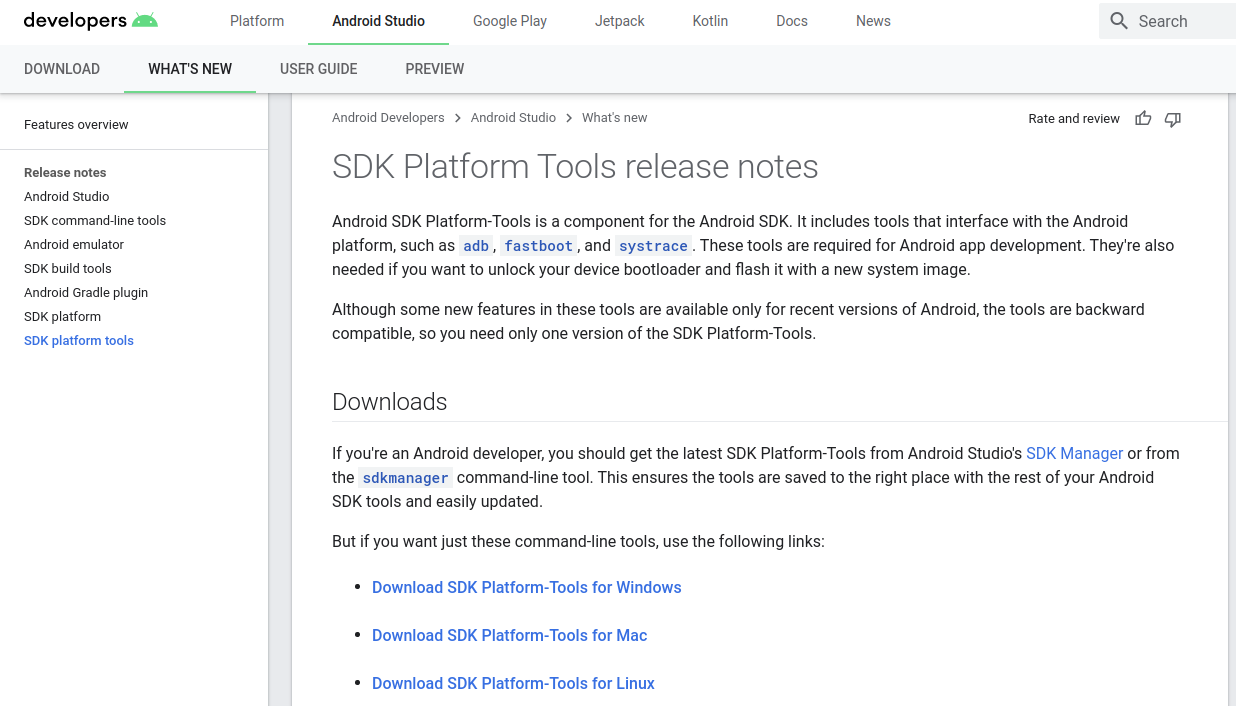The width and height of the screenshot is (1236, 706).
Task: Click the Downloads section heading
Action: [x=390, y=402]
